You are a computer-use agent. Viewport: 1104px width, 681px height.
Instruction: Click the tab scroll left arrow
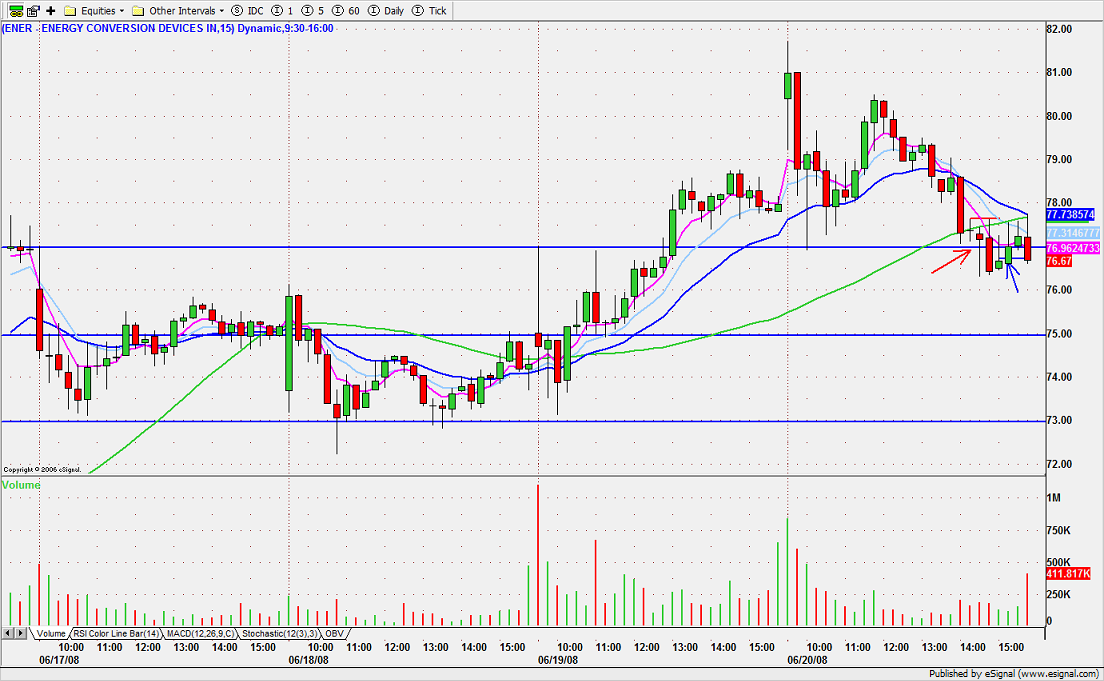(x=8, y=633)
